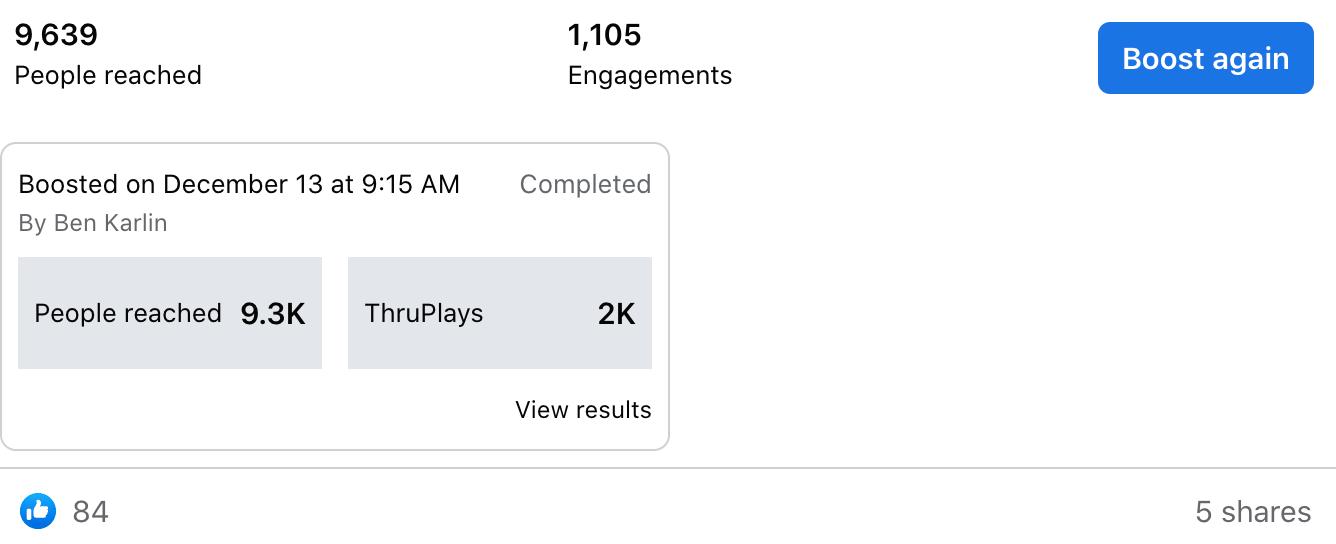Click the Boost again button
This screenshot has width=1336, height=544.
1205,58
